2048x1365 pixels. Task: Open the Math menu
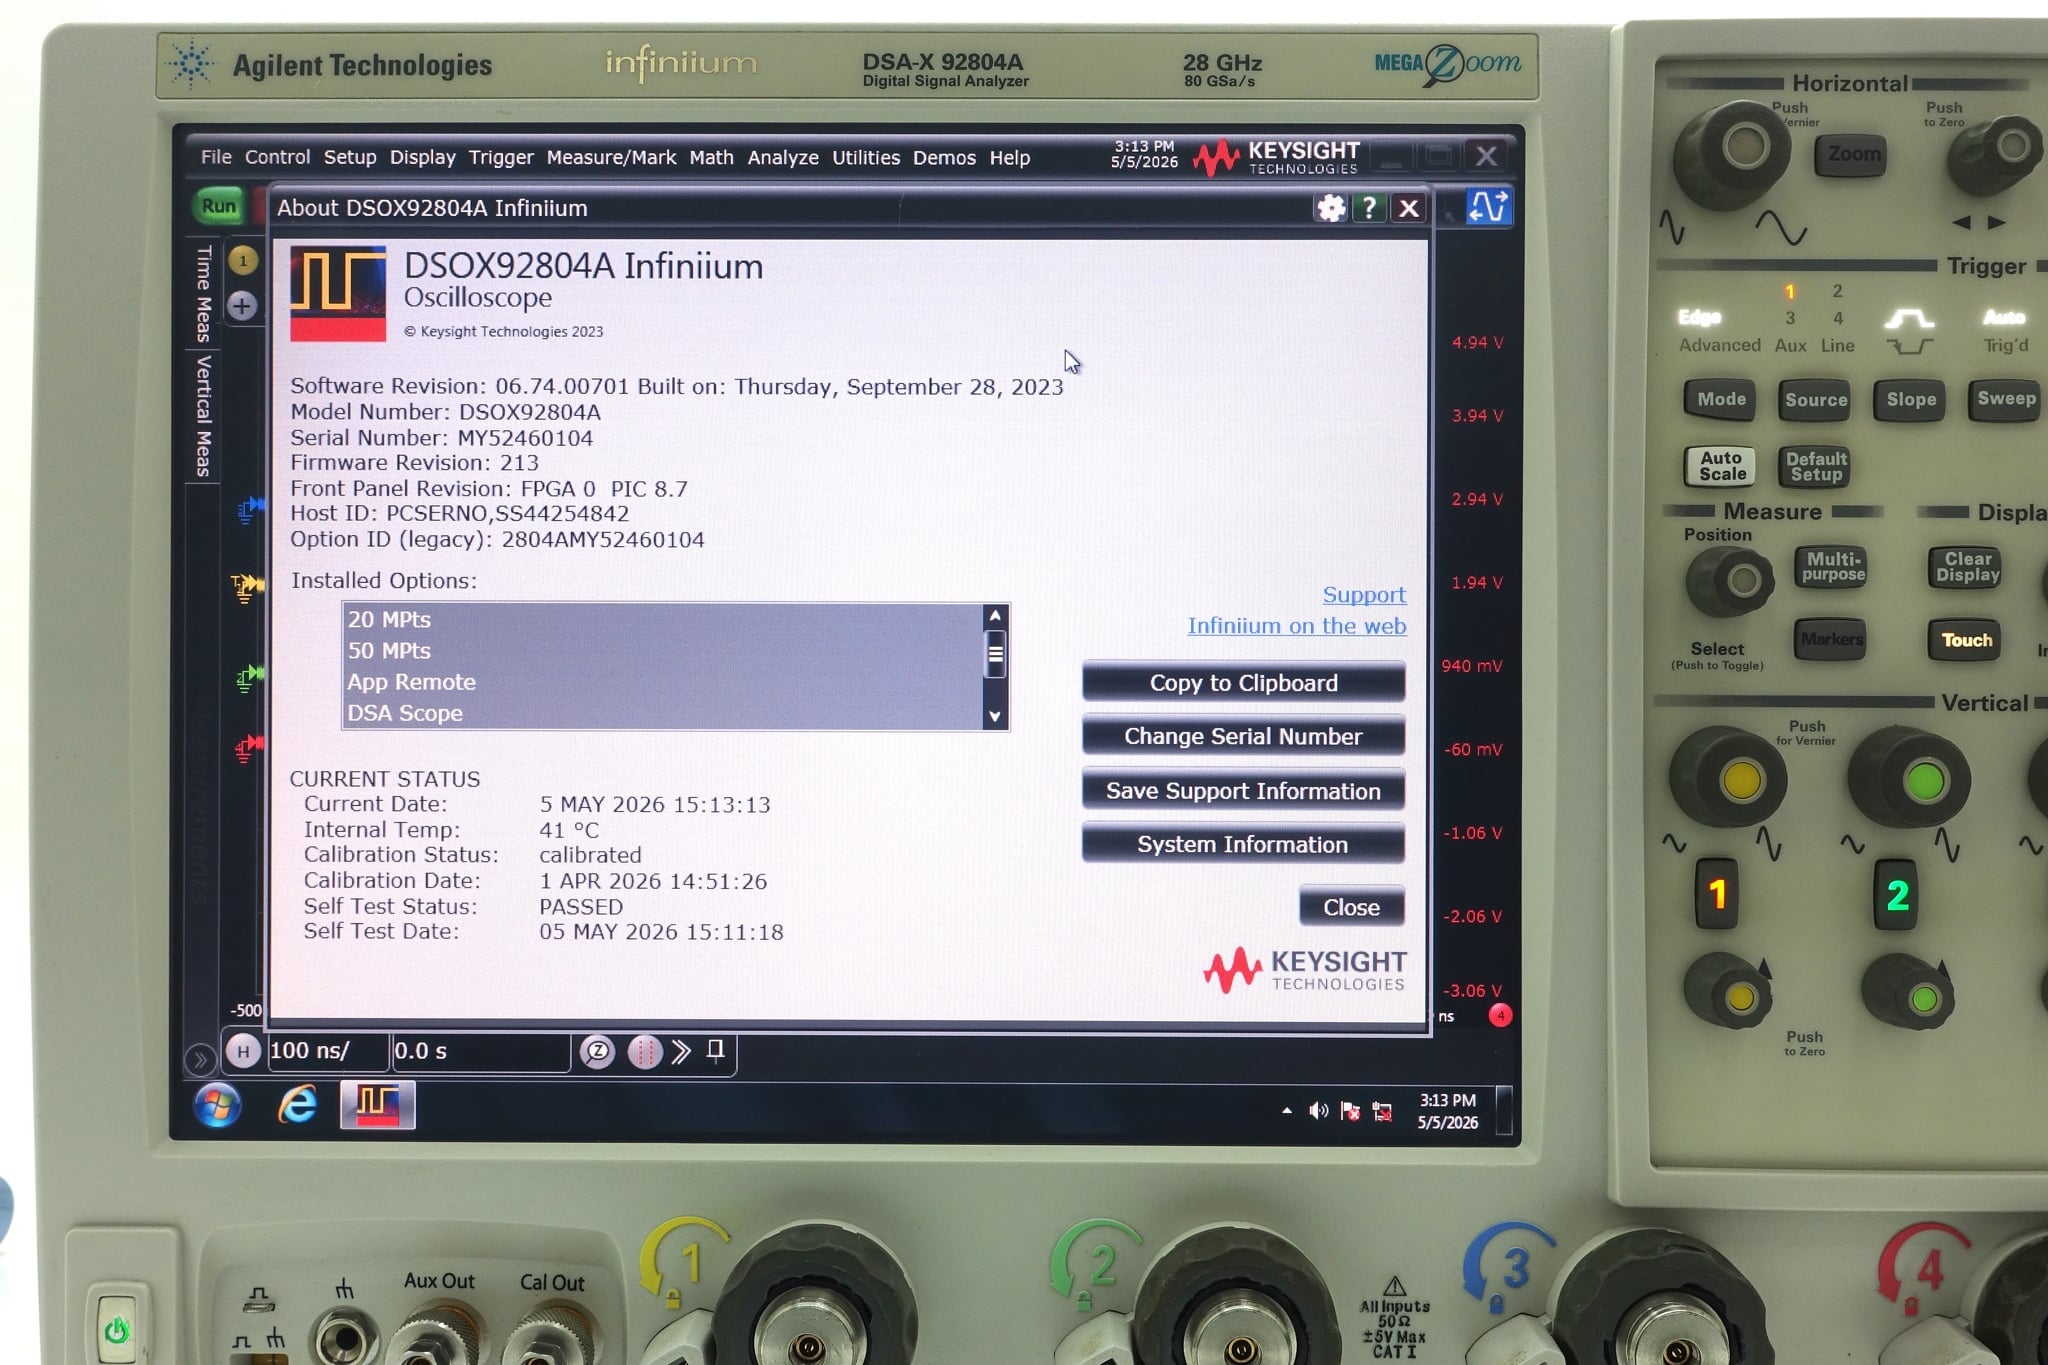pos(711,157)
